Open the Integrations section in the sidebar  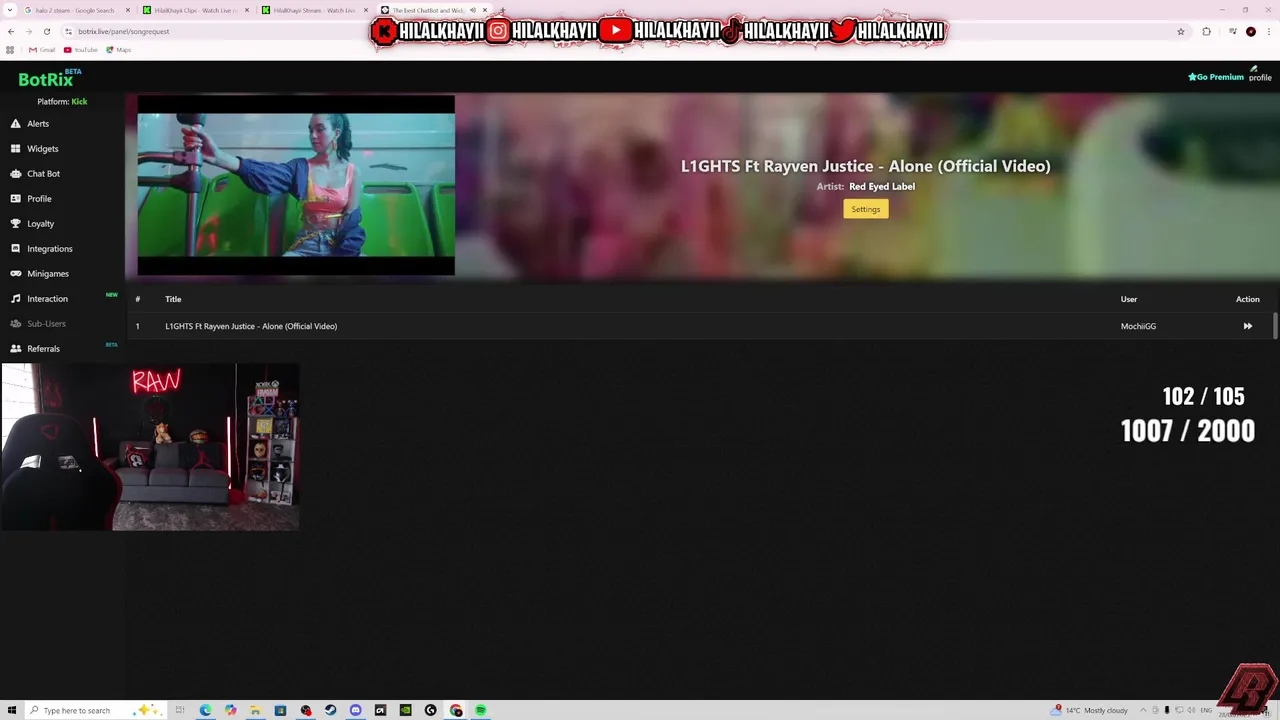(x=41, y=249)
